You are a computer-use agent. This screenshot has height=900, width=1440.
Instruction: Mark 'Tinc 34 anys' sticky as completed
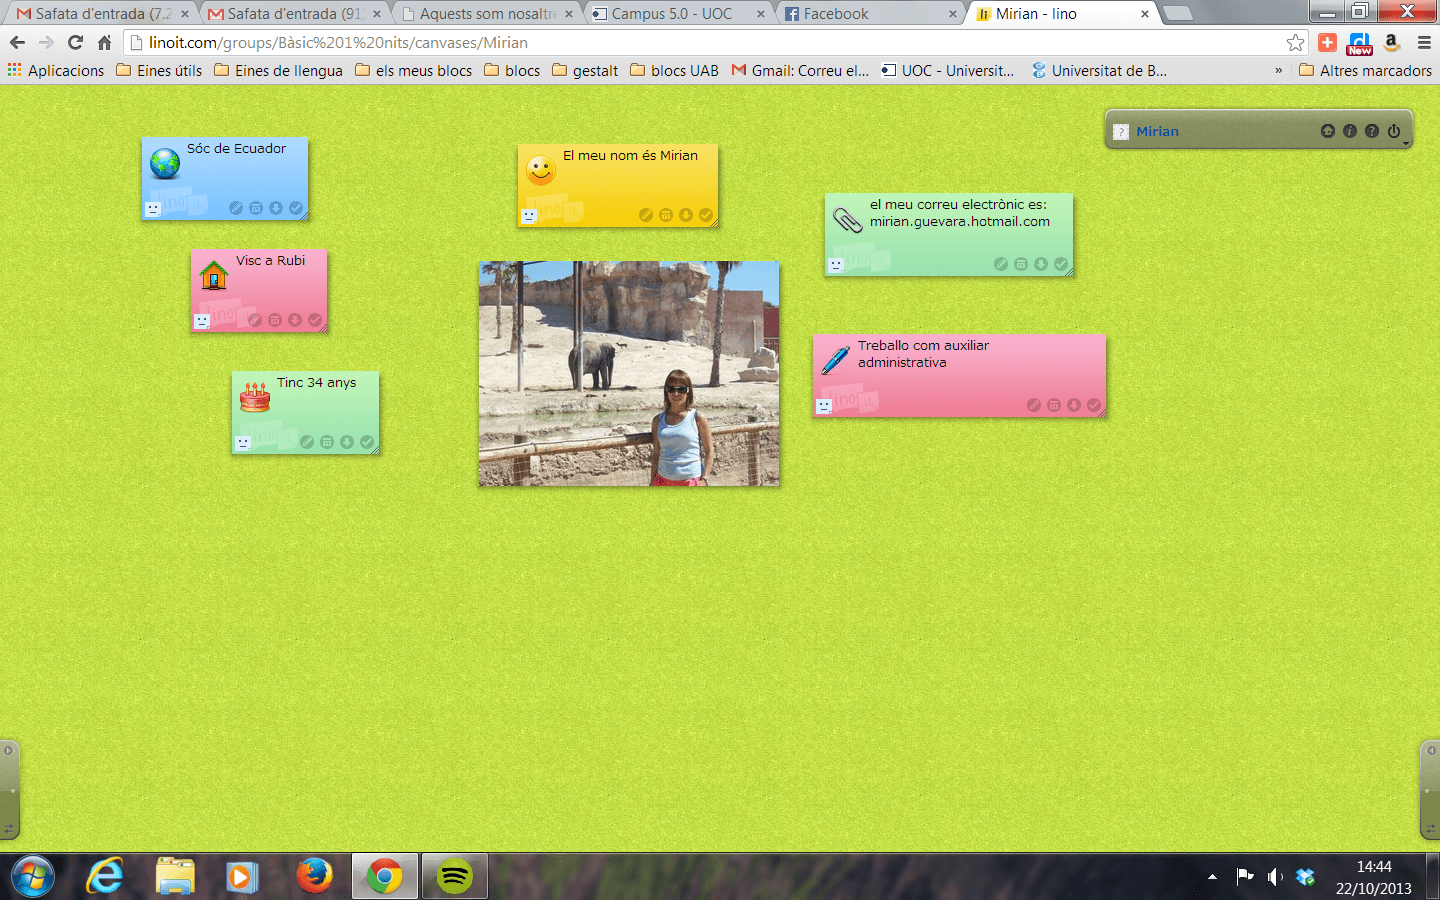pos(367,442)
